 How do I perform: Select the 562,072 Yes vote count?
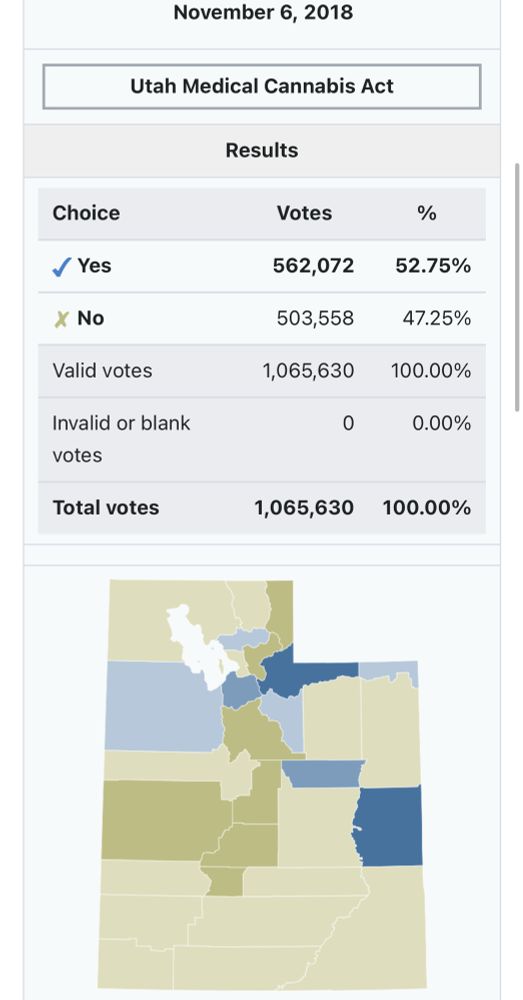(x=313, y=265)
